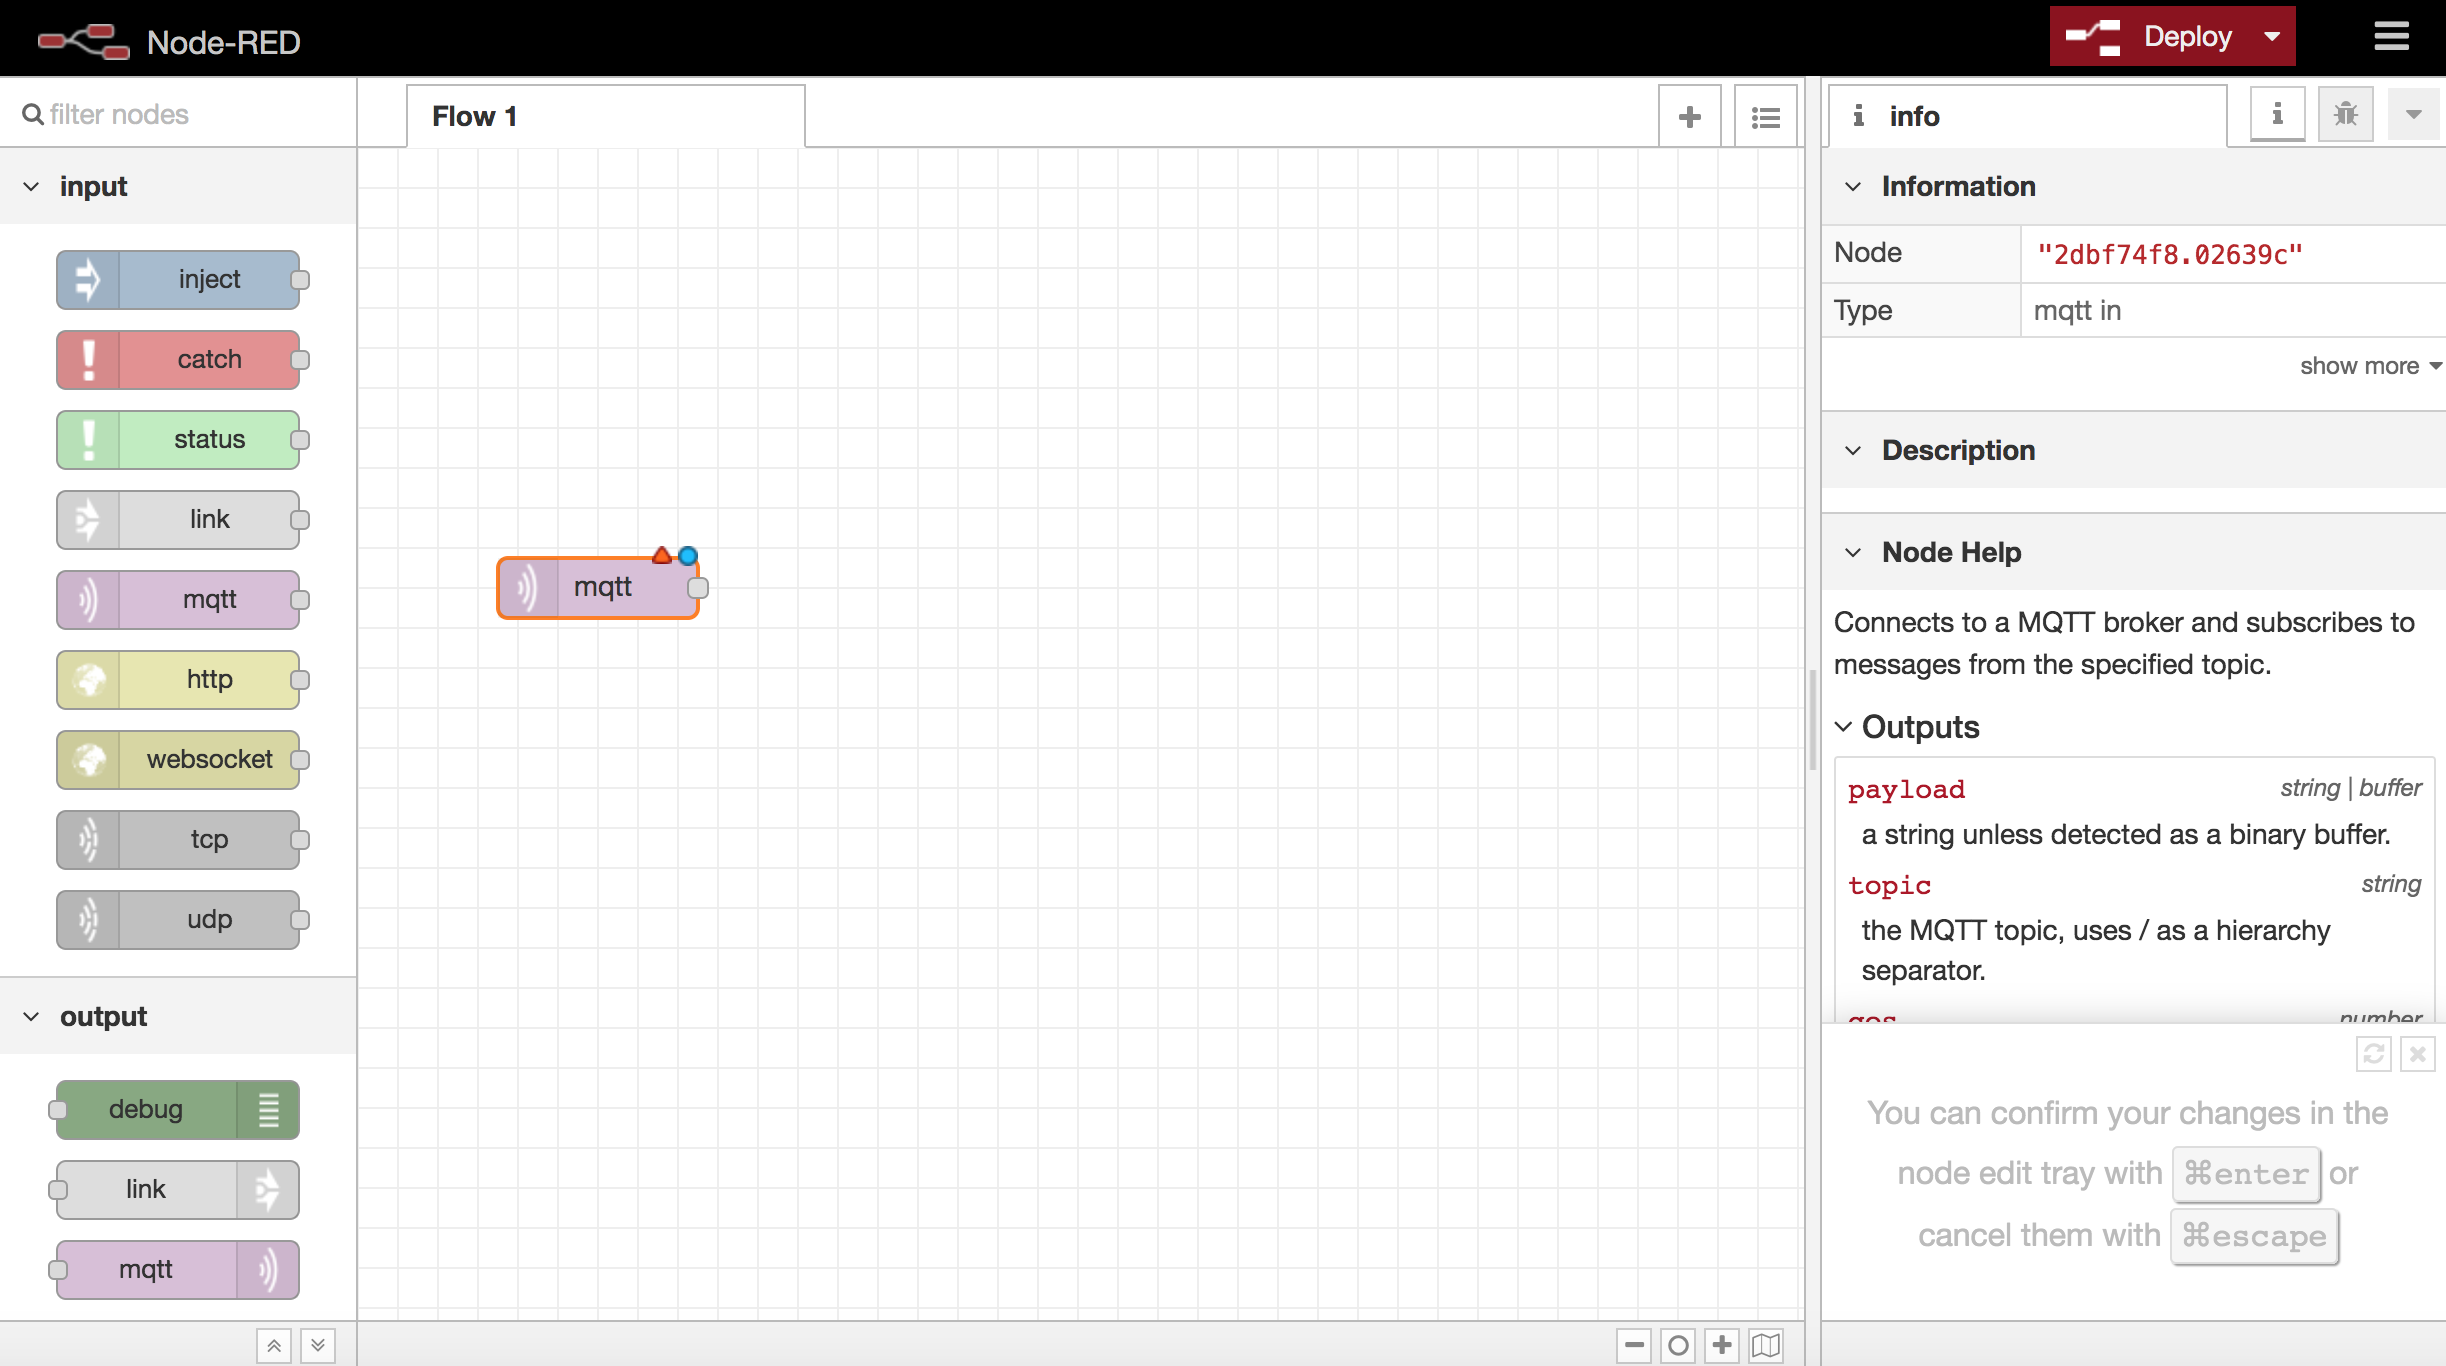The width and height of the screenshot is (2446, 1366).
Task: Collapse the output palette category
Action: [178, 1017]
